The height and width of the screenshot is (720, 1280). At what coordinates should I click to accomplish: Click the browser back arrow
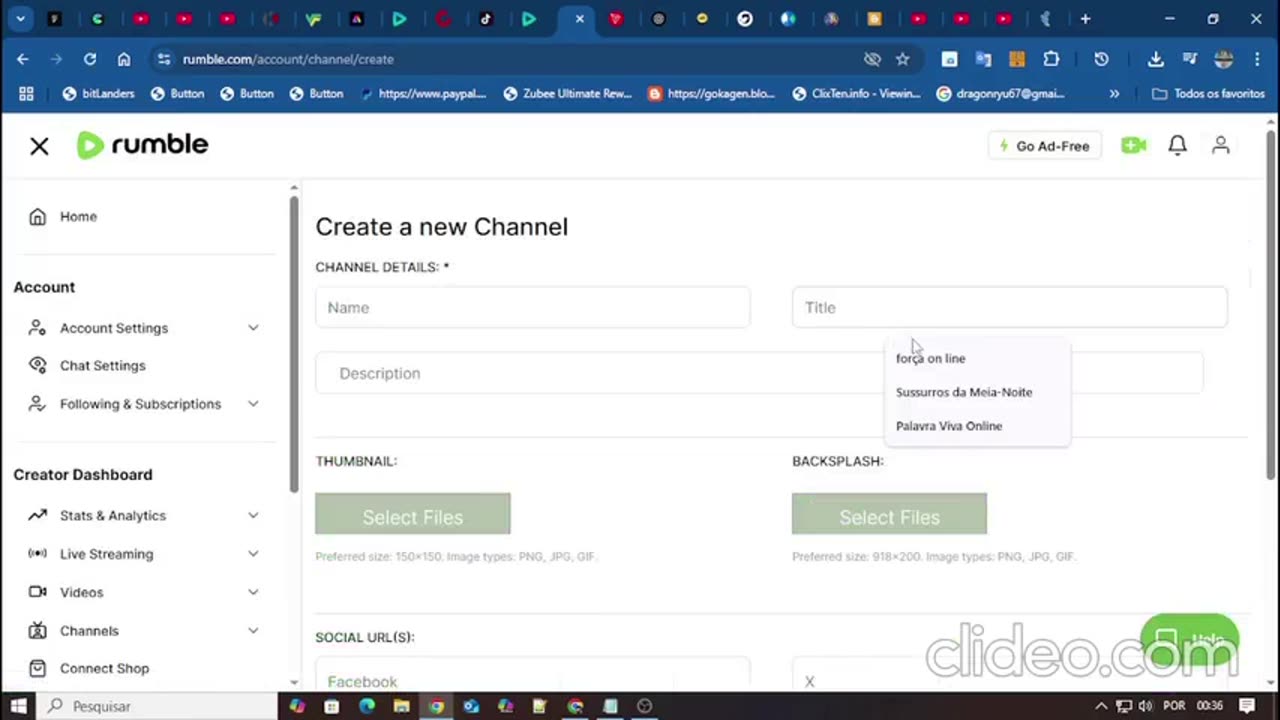click(22, 59)
